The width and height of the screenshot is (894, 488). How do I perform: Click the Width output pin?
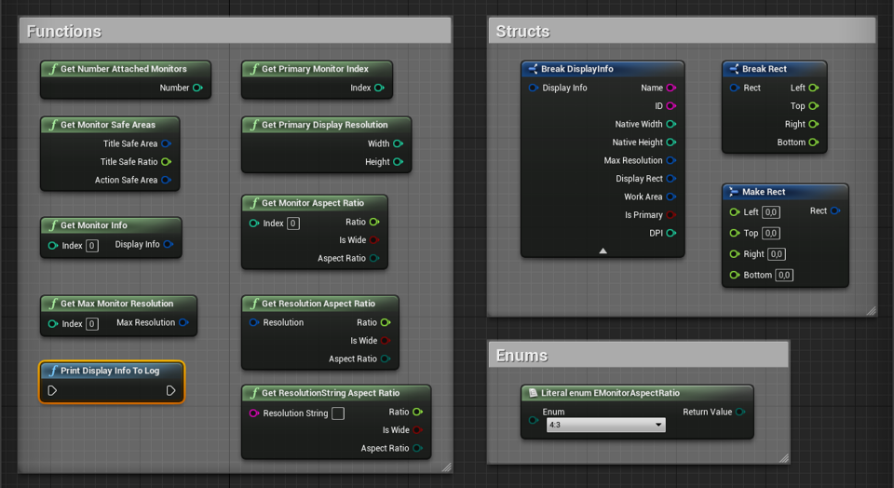pos(398,144)
